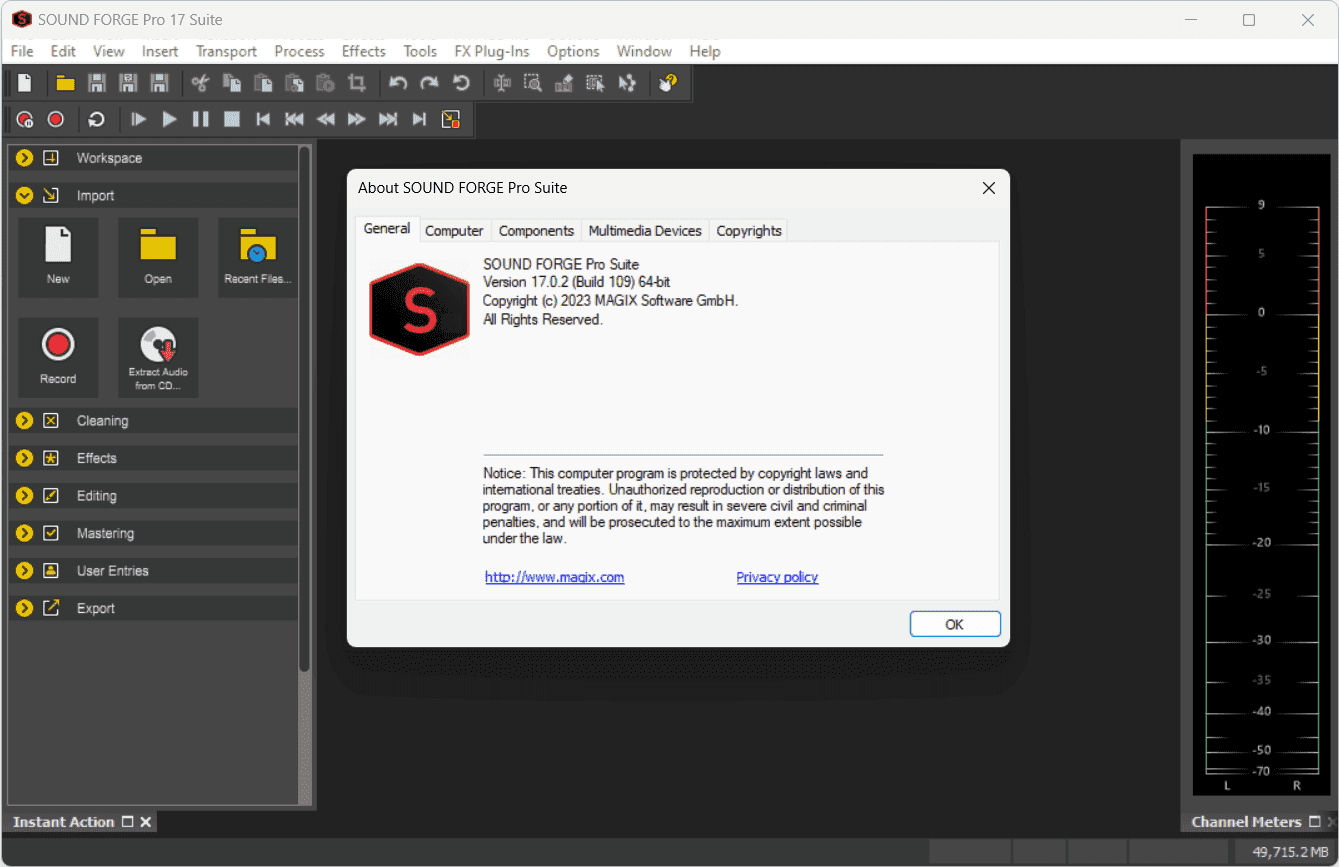The width and height of the screenshot is (1339, 867).
Task: Switch to the Components tab
Action: click(536, 231)
